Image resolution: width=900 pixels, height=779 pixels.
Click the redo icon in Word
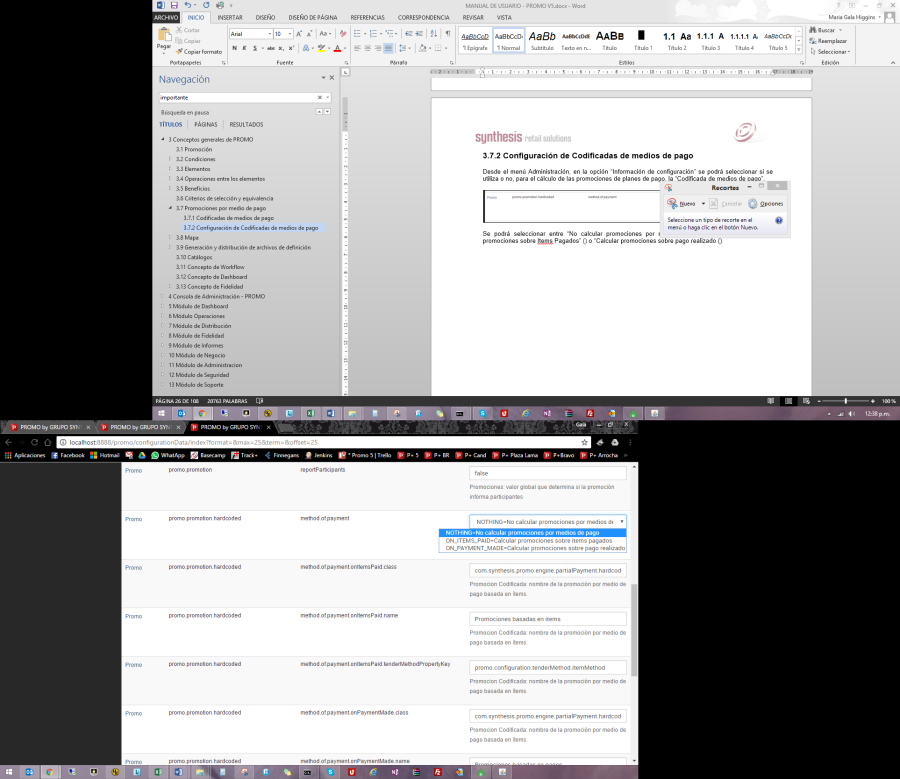[x=206, y=5]
